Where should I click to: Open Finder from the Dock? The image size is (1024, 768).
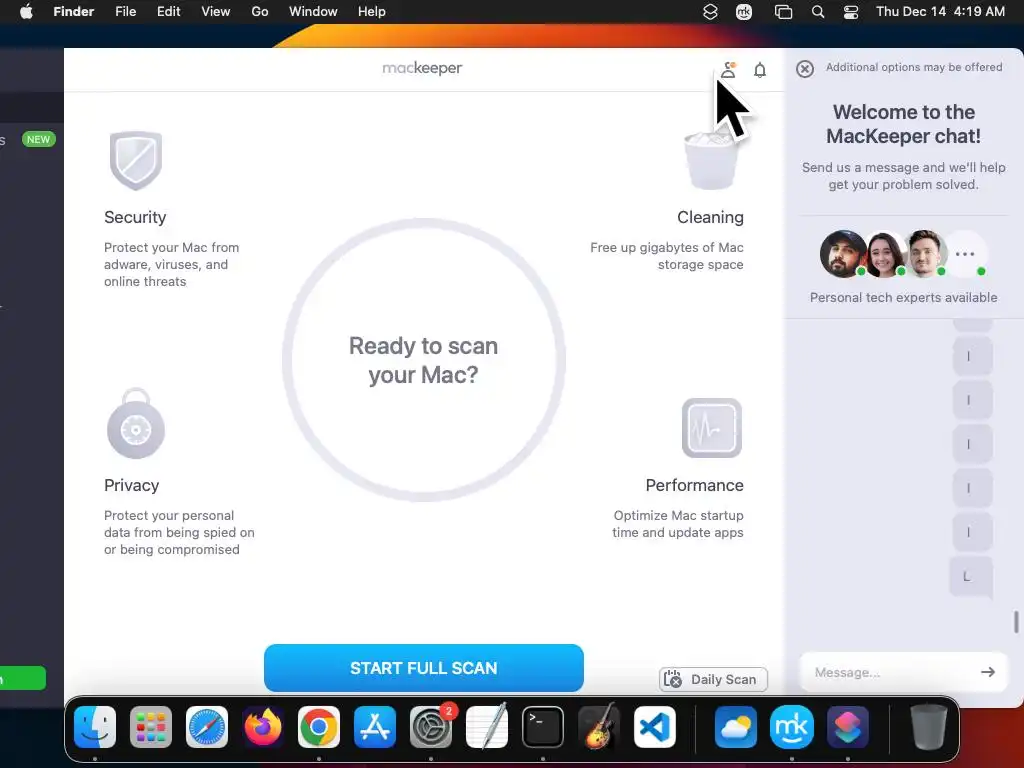click(x=95, y=727)
